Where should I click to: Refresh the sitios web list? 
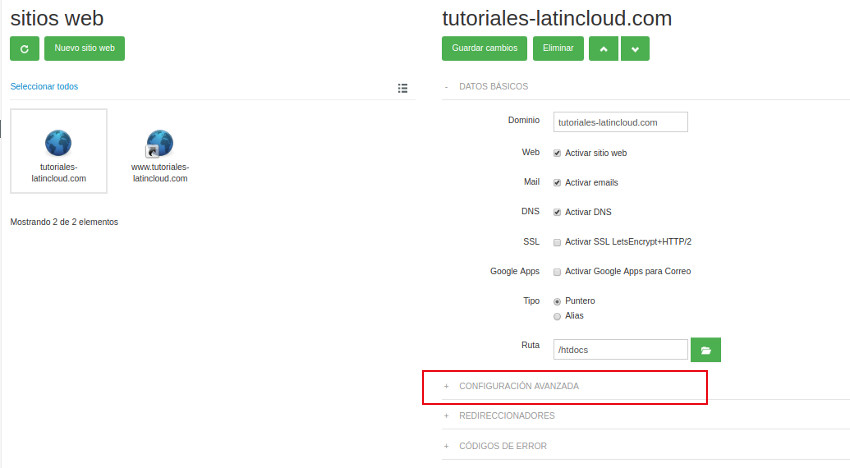coord(24,48)
